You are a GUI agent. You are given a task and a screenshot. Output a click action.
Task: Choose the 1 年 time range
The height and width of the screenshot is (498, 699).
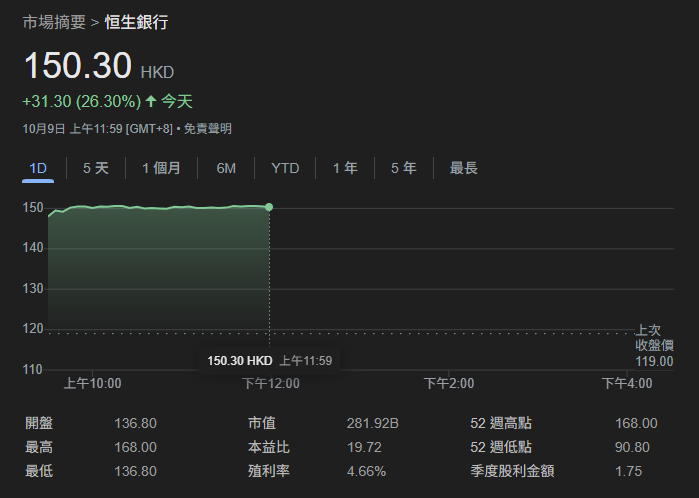coord(345,168)
